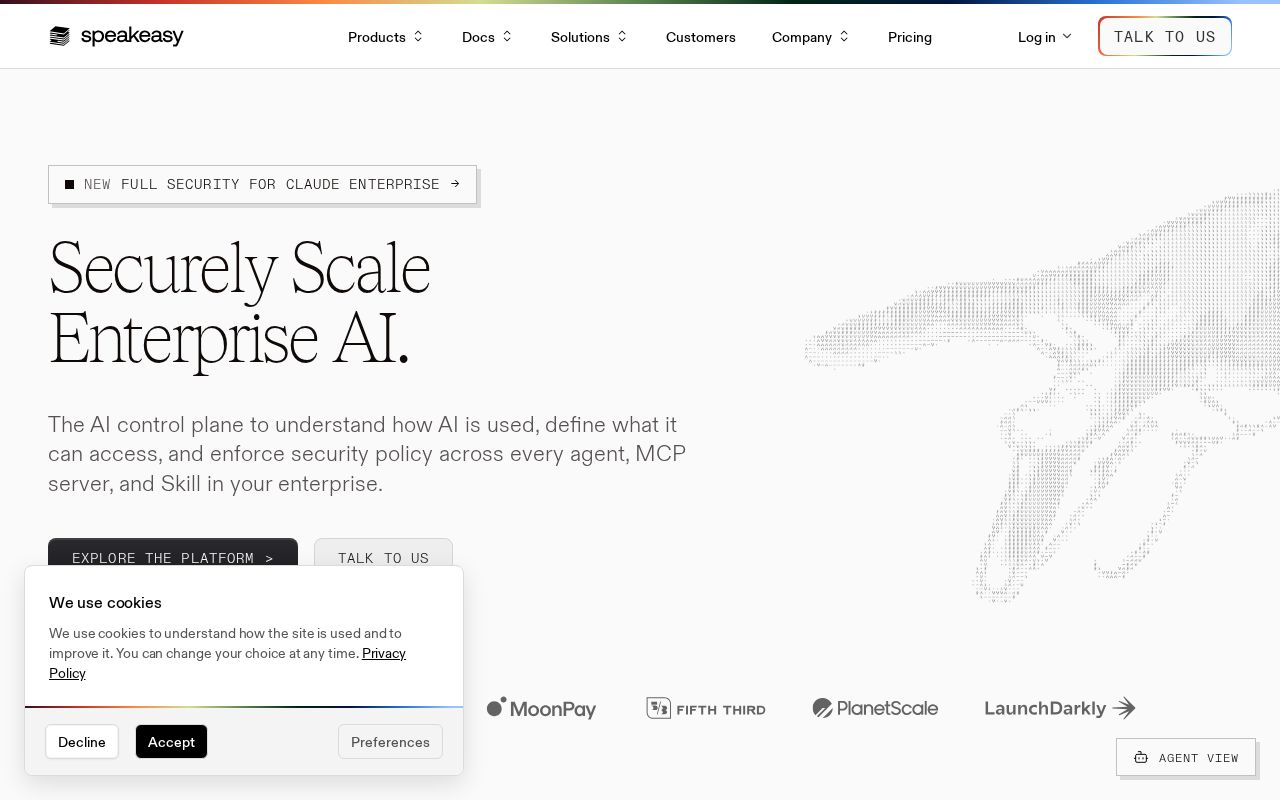Image resolution: width=1280 pixels, height=800 pixels.
Task: Click the Talk To Us header button
Action: (x=1165, y=36)
